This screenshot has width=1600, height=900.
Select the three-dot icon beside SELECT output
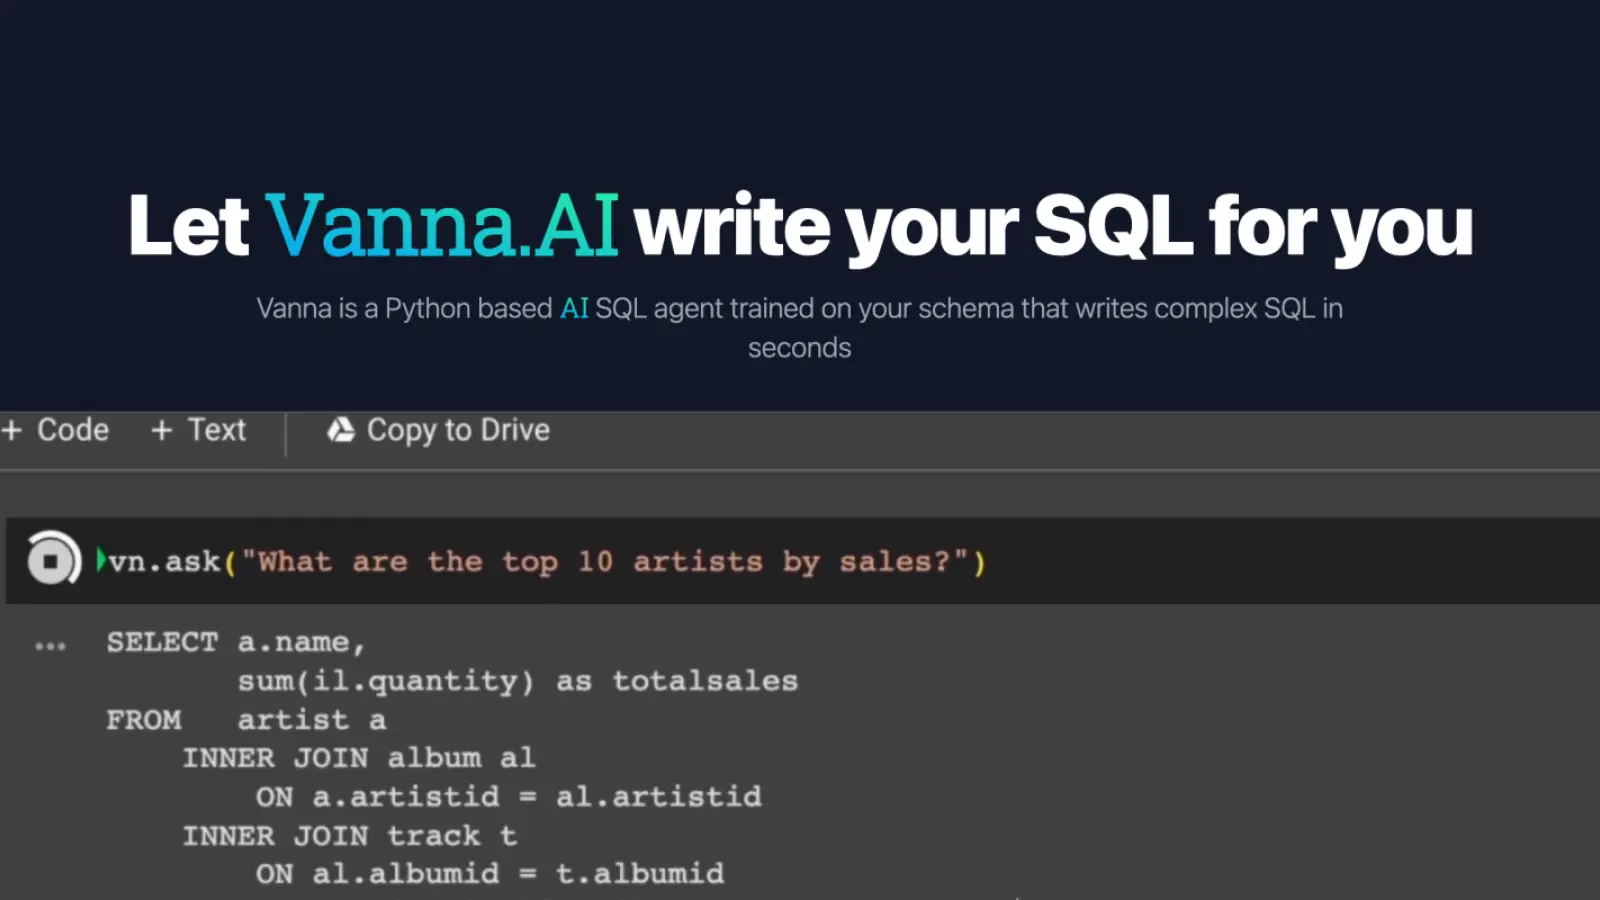(48, 645)
